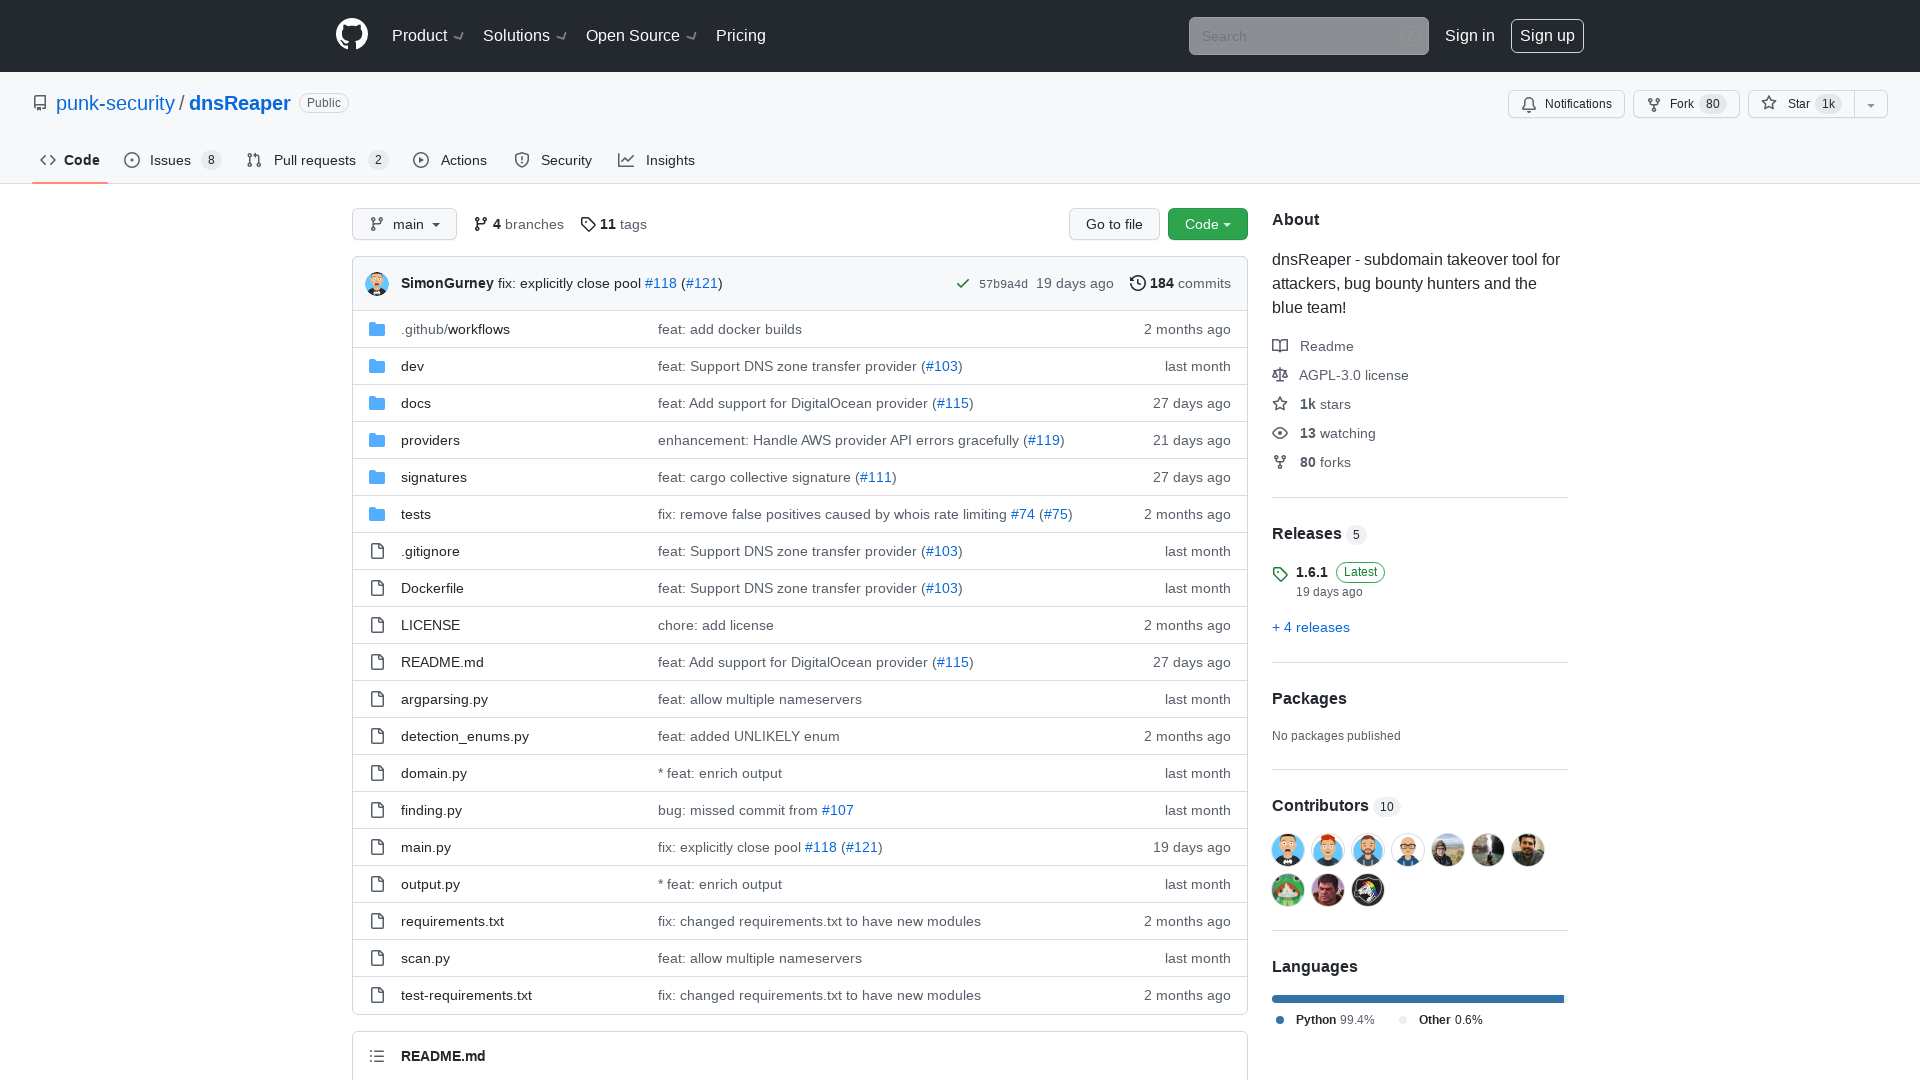Select the Actions play icon

421,160
